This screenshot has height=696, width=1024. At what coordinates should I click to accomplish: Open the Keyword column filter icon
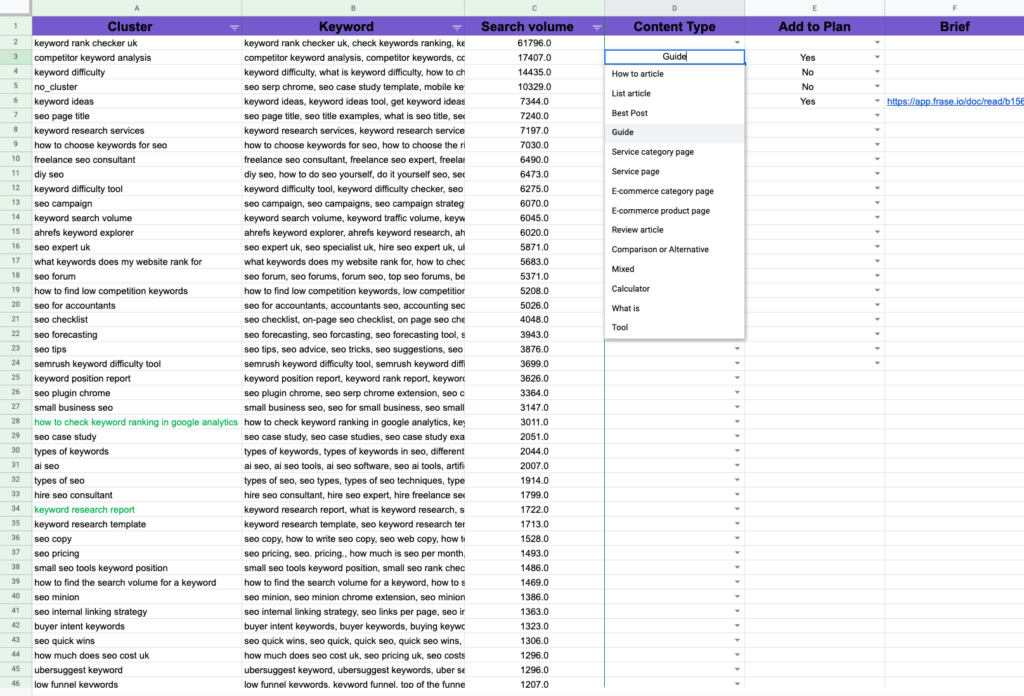click(457, 27)
